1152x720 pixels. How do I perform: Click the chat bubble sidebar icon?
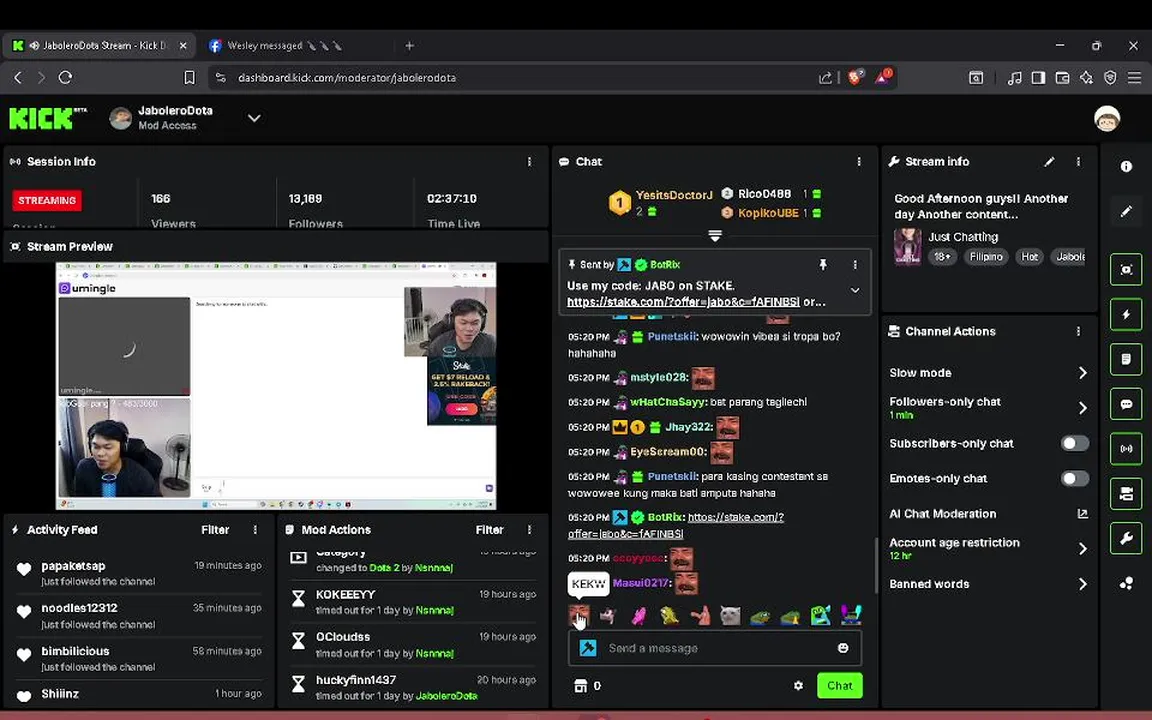pos(1126,404)
